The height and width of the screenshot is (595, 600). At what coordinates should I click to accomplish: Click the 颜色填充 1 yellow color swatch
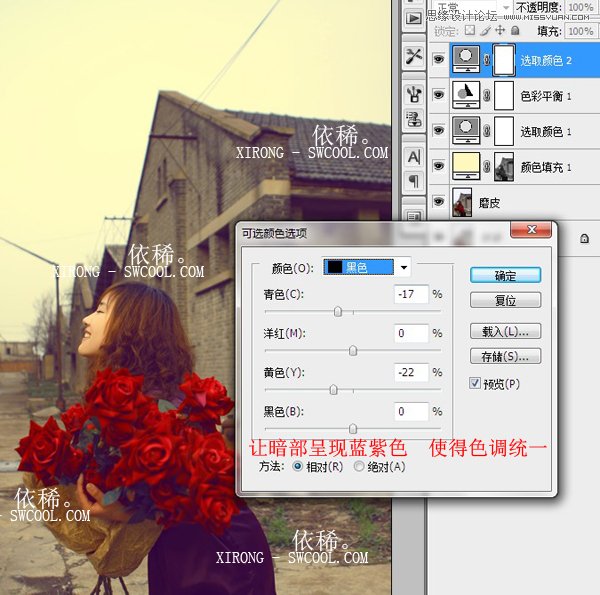[466, 166]
